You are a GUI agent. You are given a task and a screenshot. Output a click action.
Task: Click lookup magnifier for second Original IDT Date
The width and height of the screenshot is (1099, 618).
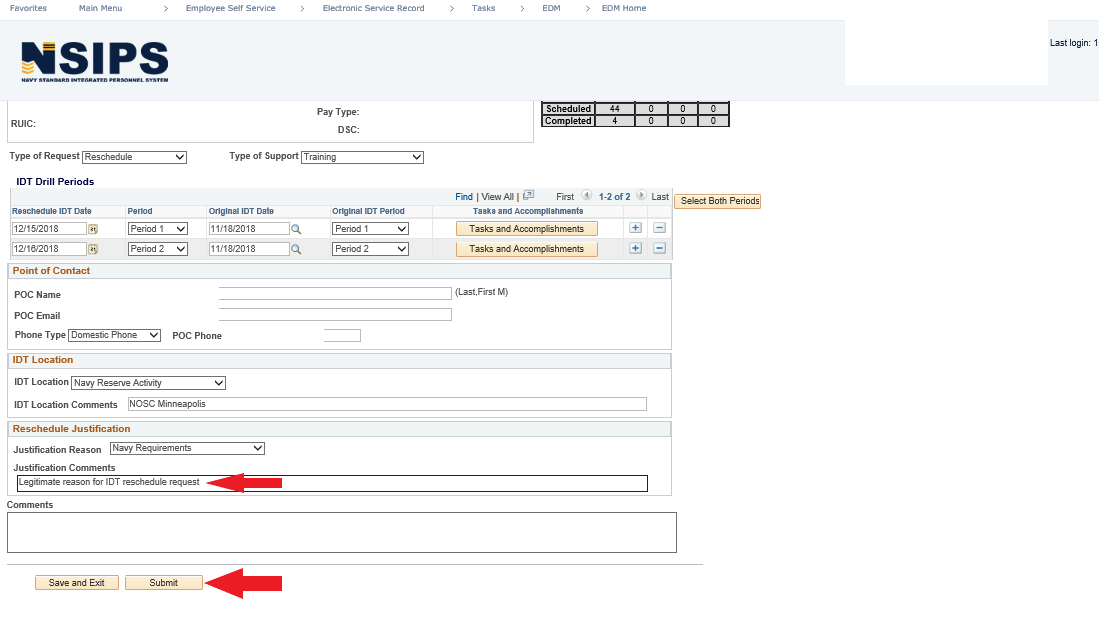pyautogui.click(x=296, y=249)
